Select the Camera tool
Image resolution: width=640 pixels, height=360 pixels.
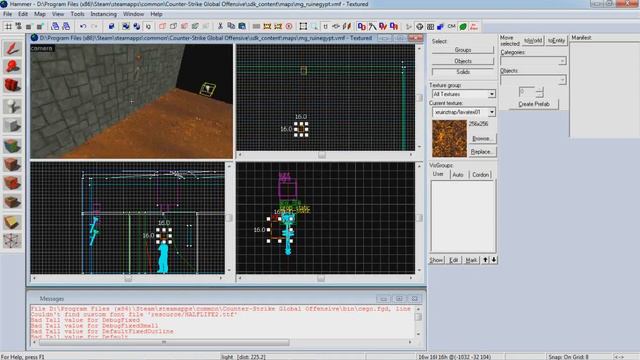(x=12, y=86)
